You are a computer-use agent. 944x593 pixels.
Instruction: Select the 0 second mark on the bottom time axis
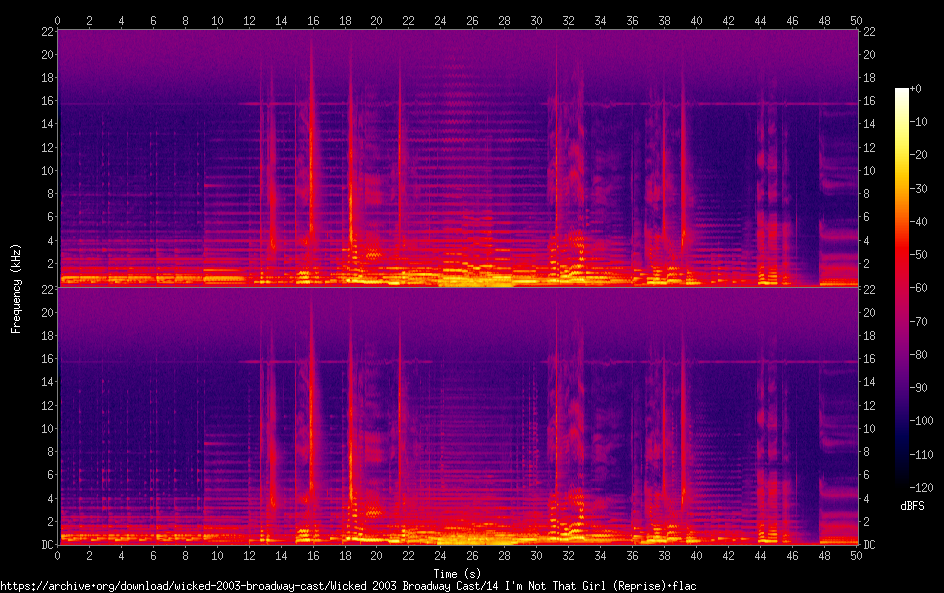[58, 556]
